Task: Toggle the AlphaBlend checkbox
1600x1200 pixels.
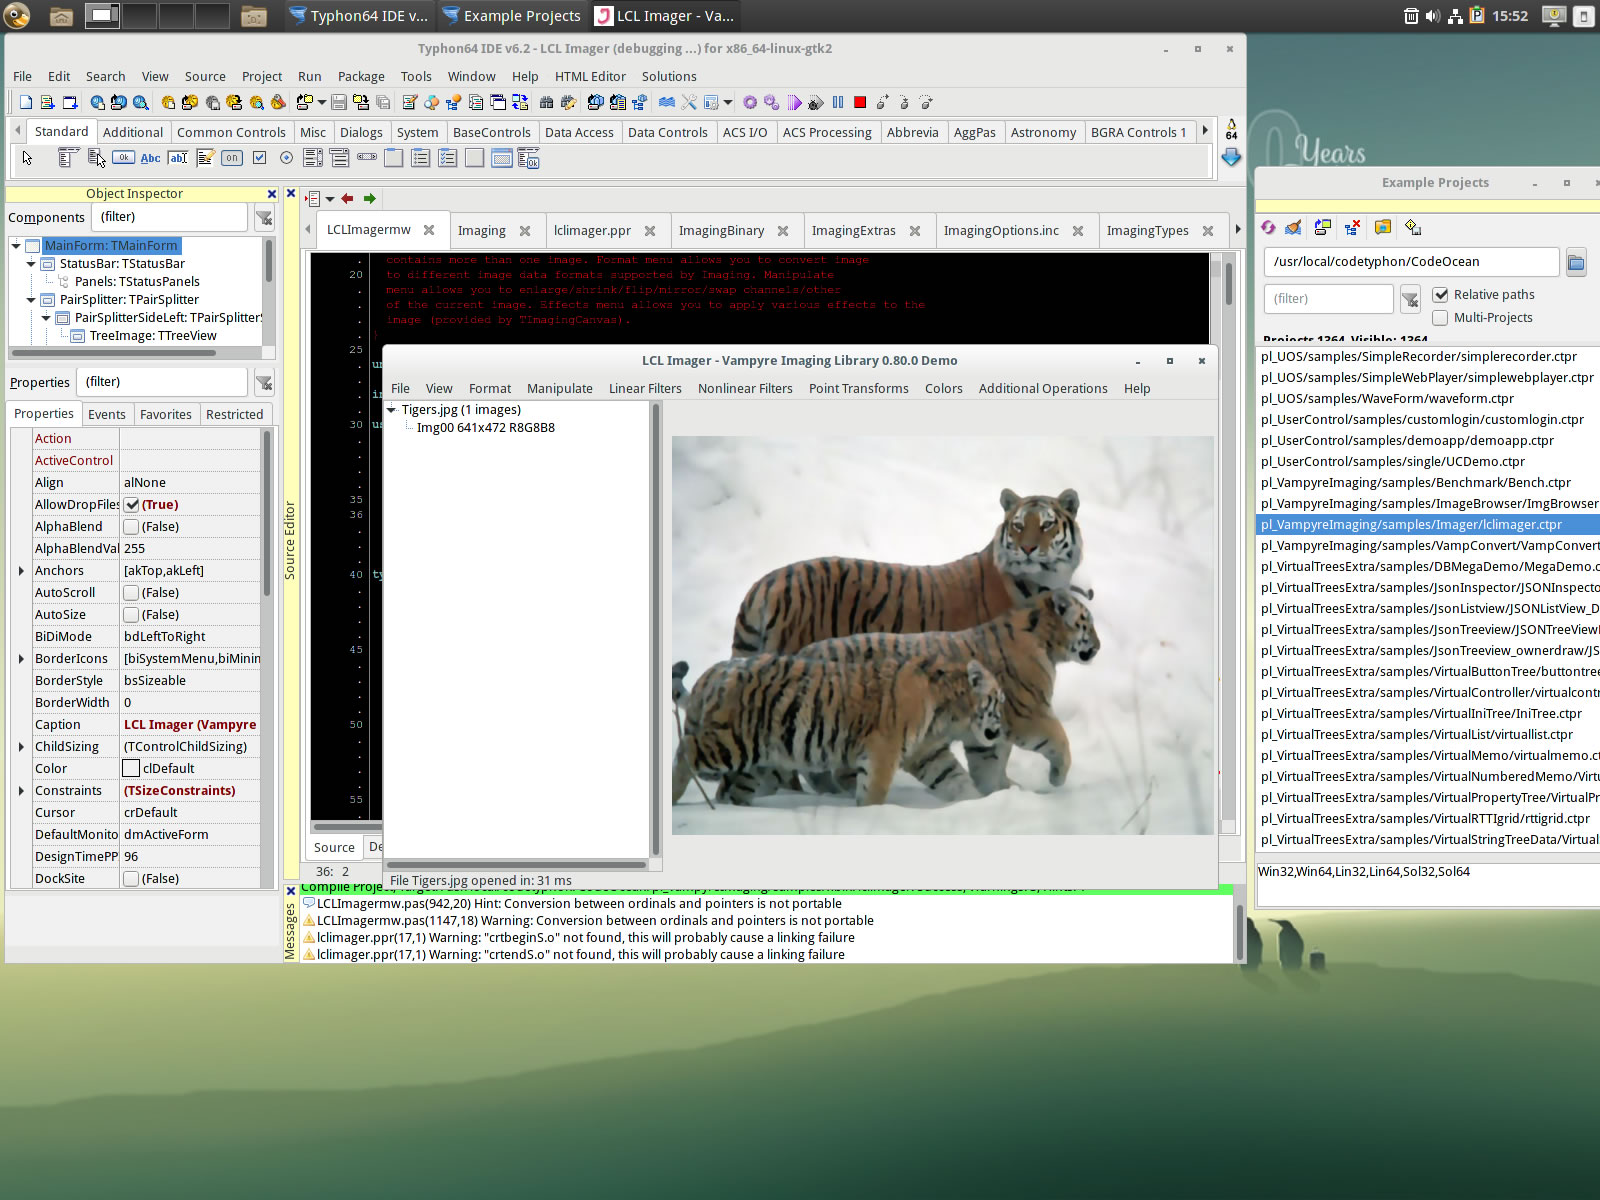Action: click(x=131, y=526)
